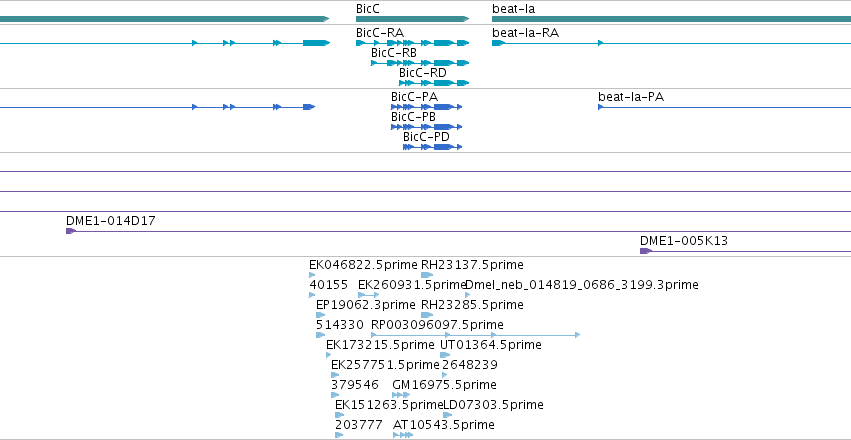The width and height of the screenshot is (851, 440).
Task: Open the 203777 feature label
Action: [x=359, y=425]
